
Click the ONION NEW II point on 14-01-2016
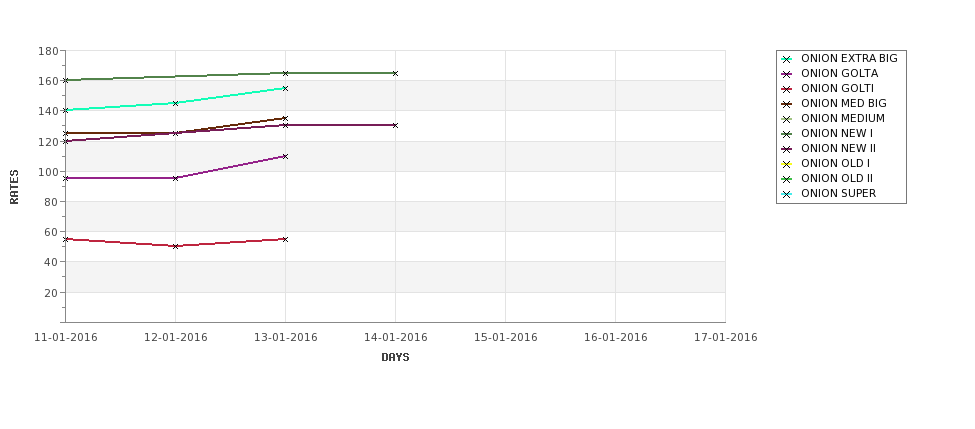coord(395,125)
